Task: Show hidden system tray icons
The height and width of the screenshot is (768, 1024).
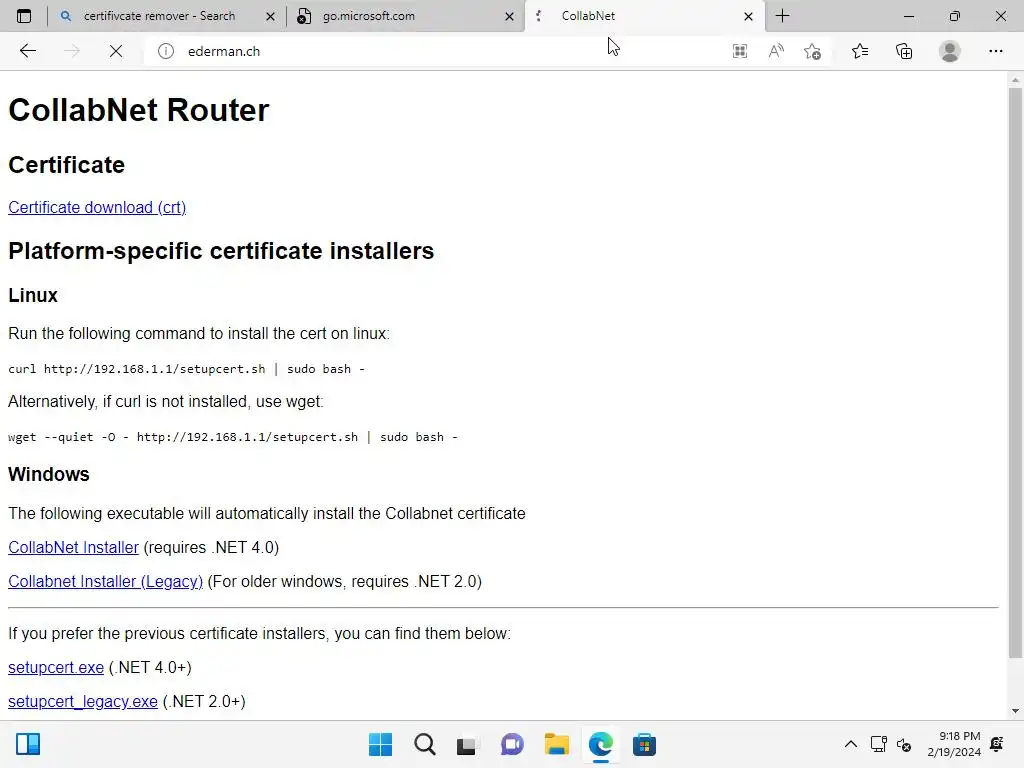Action: [x=850, y=744]
